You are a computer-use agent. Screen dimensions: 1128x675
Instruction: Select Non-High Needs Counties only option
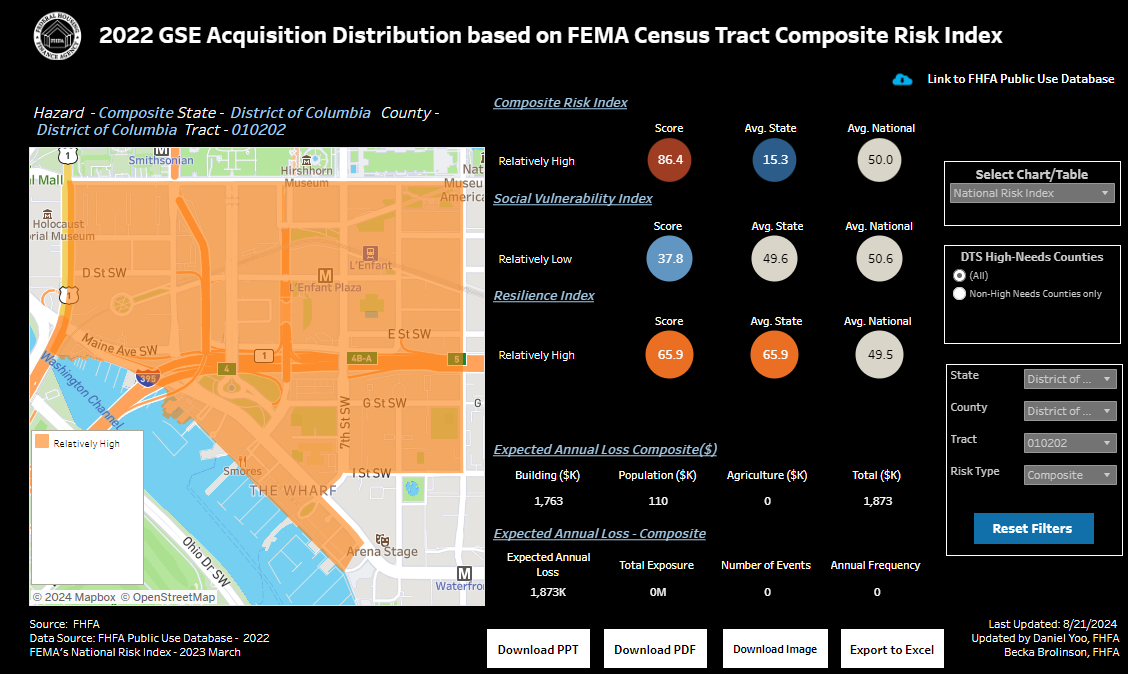(x=959, y=294)
